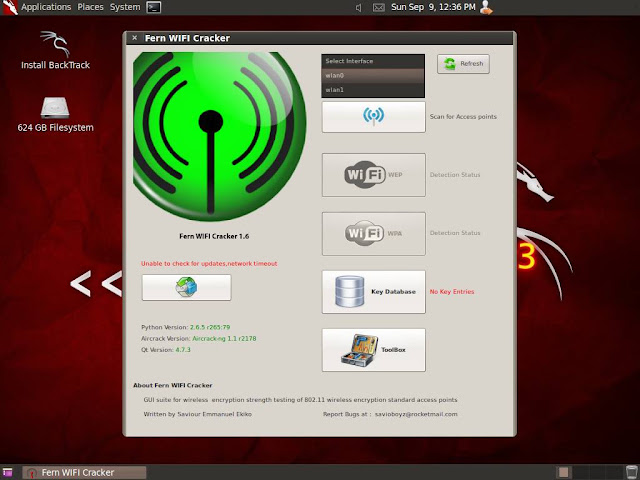
Task: Click the volume speaker icon
Action: pos(358,7)
